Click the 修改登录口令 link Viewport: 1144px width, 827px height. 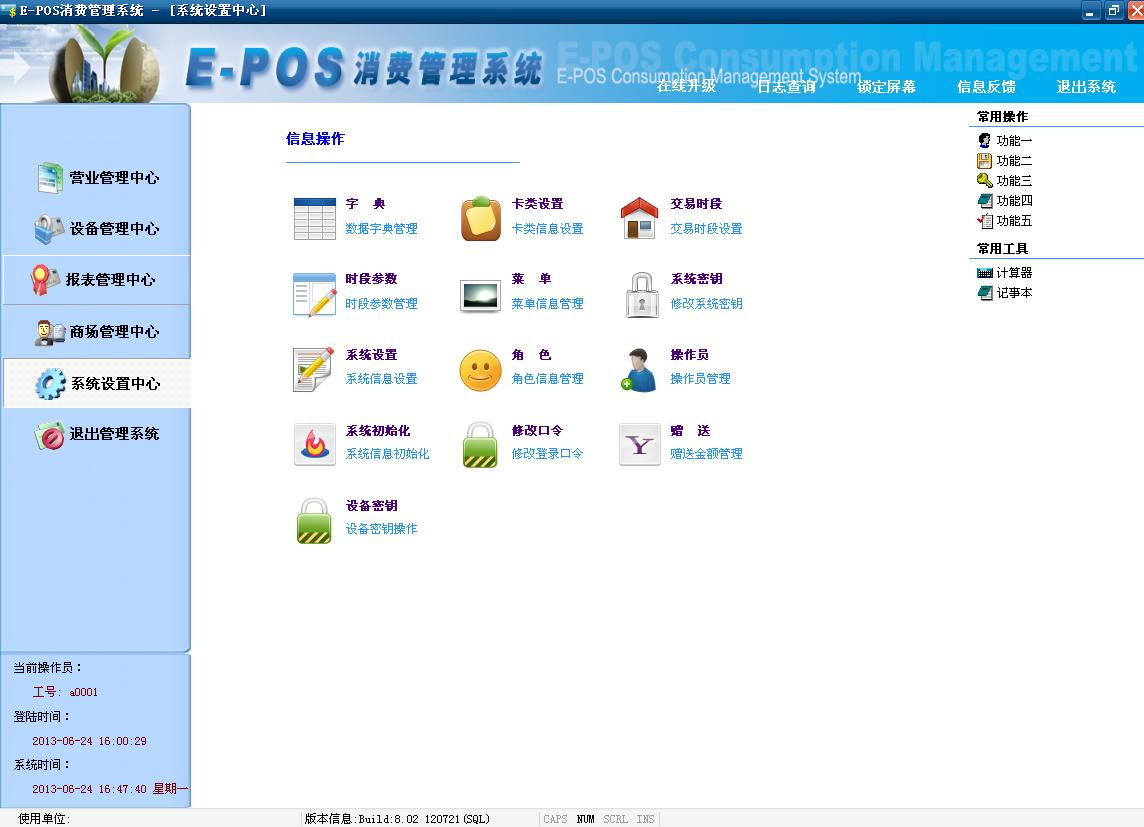click(547, 454)
